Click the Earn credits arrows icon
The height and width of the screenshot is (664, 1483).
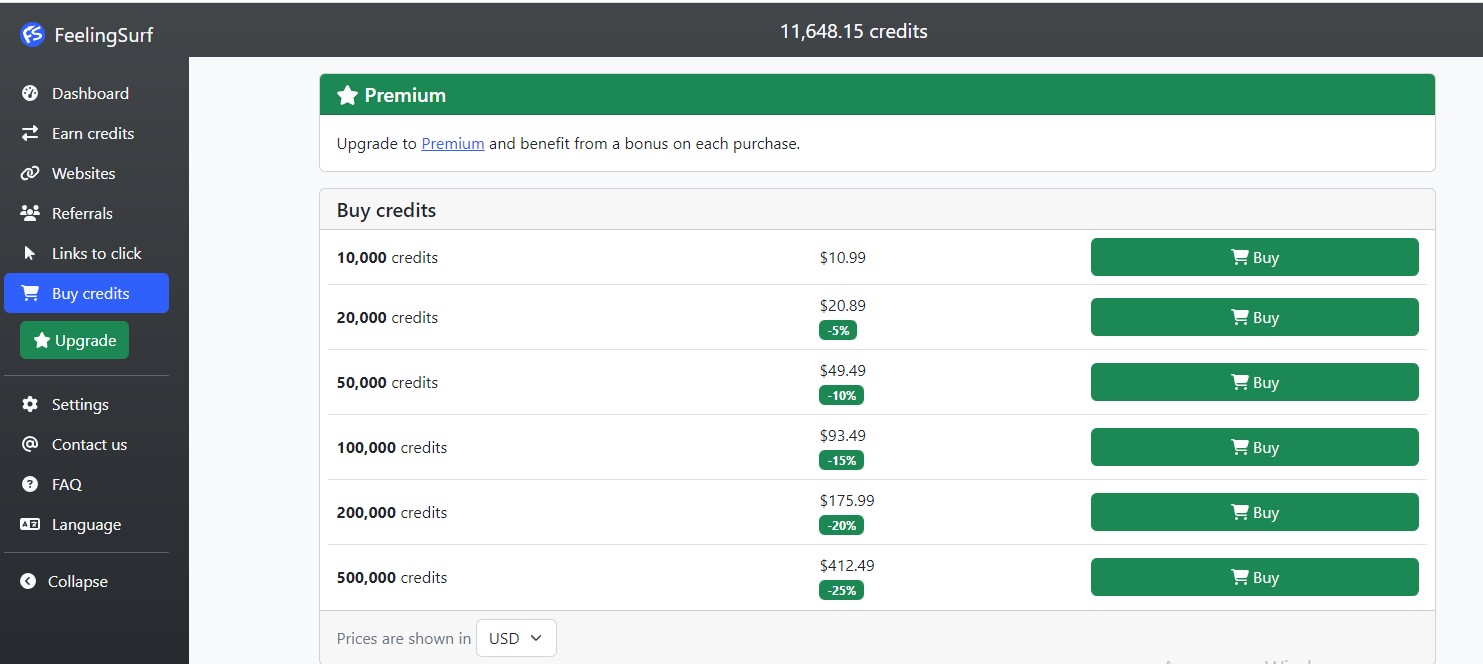click(x=30, y=133)
